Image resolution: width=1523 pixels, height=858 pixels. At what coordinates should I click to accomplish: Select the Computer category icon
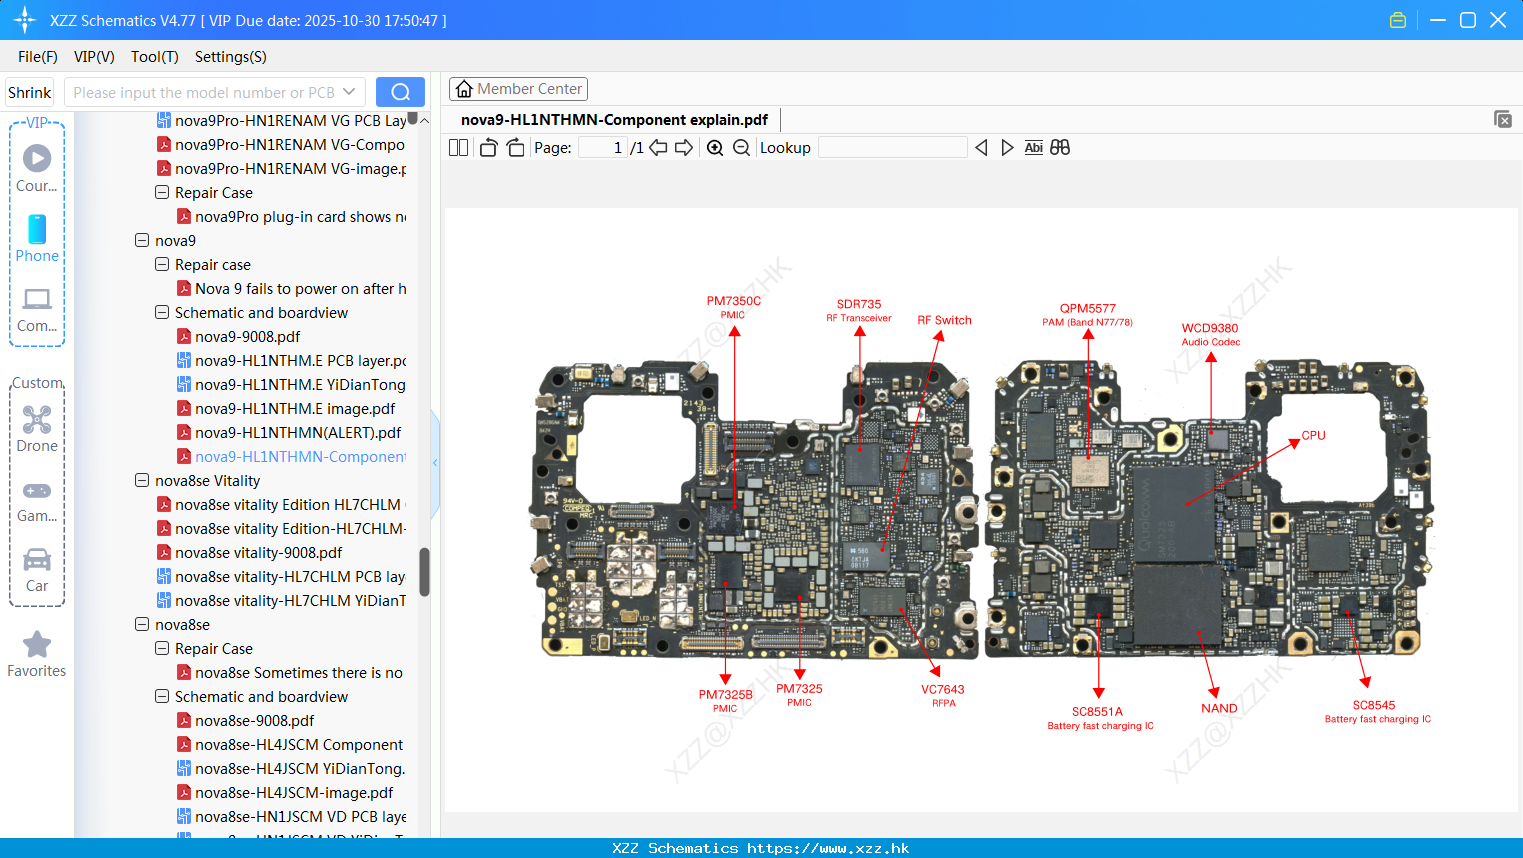point(37,309)
